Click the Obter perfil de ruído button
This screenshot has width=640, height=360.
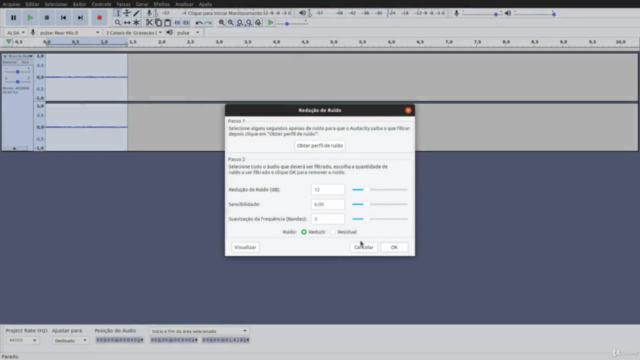click(320, 146)
